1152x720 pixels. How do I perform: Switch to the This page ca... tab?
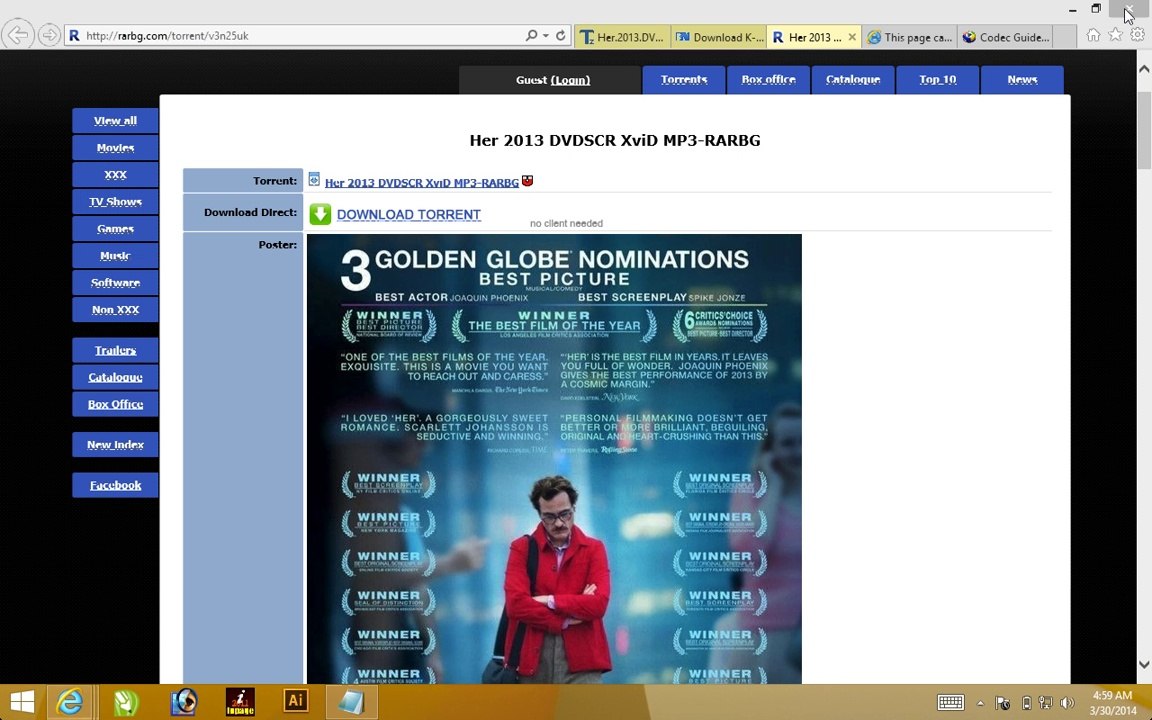pos(910,37)
